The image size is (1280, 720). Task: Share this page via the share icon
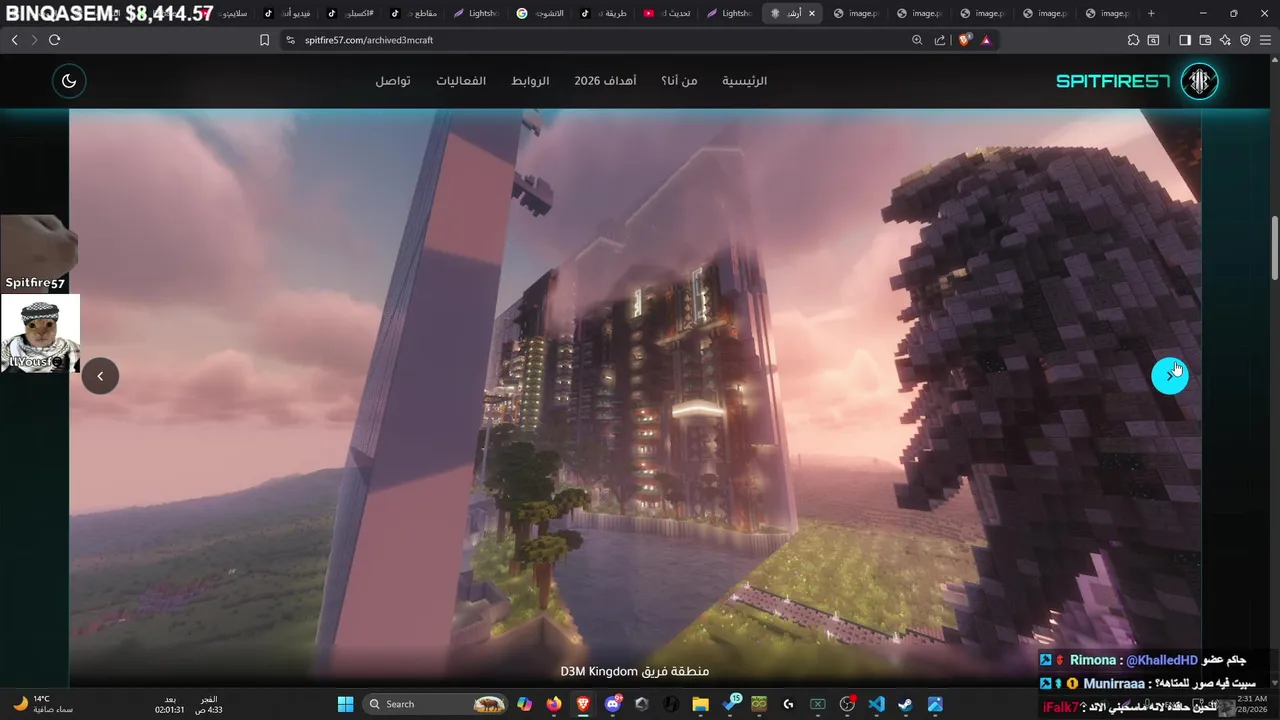click(940, 40)
